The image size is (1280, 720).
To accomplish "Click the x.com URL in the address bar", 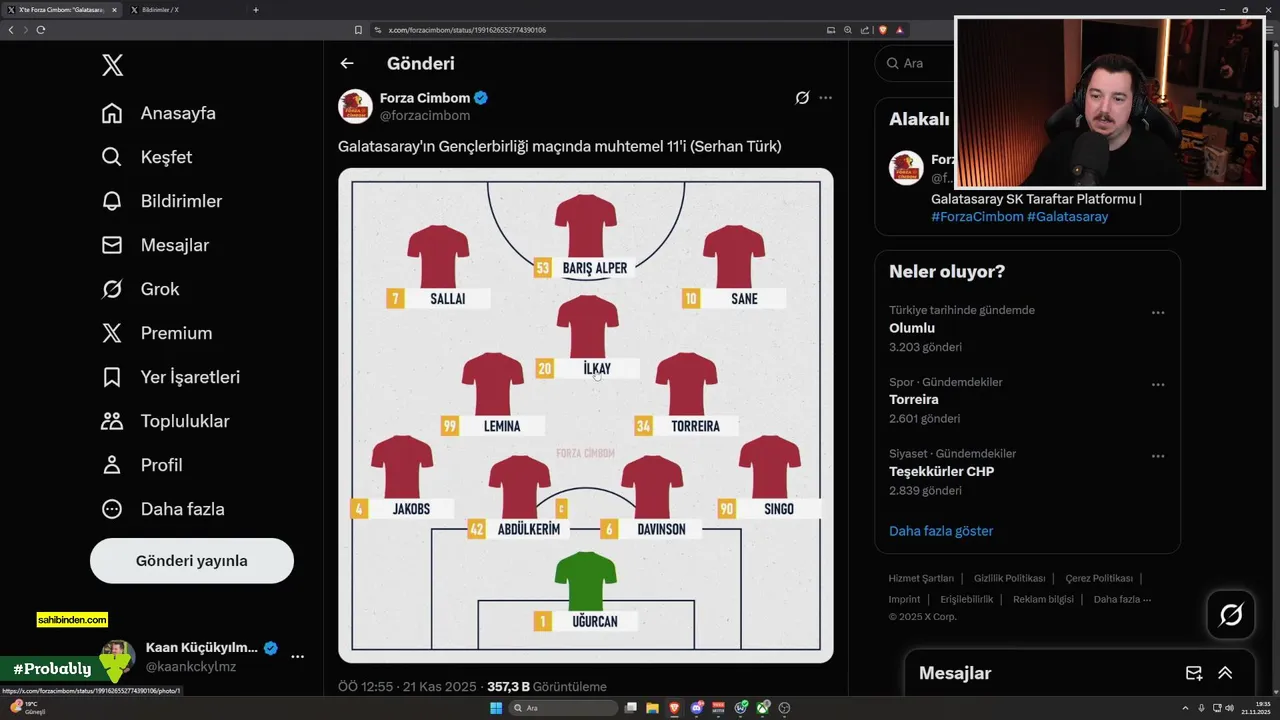I will (467, 30).
